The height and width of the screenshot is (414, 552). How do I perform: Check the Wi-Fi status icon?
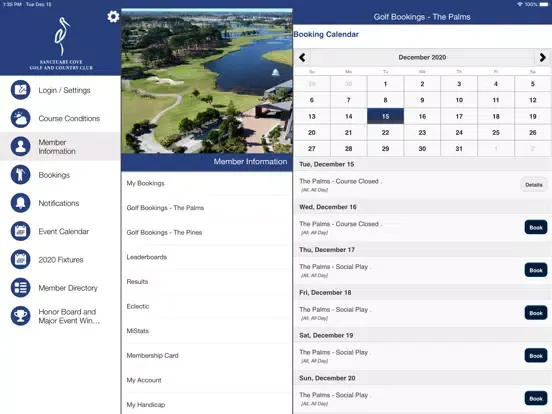point(520,4)
